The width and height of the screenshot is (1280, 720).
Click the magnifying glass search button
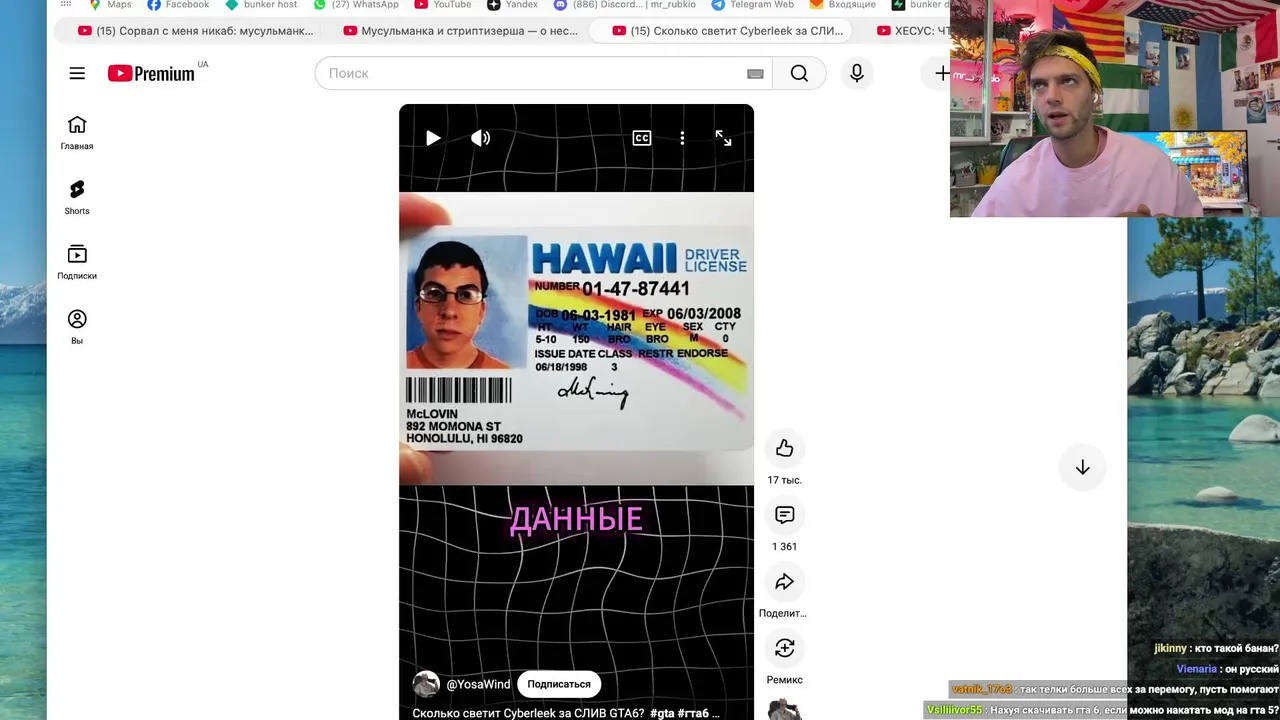click(799, 73)
